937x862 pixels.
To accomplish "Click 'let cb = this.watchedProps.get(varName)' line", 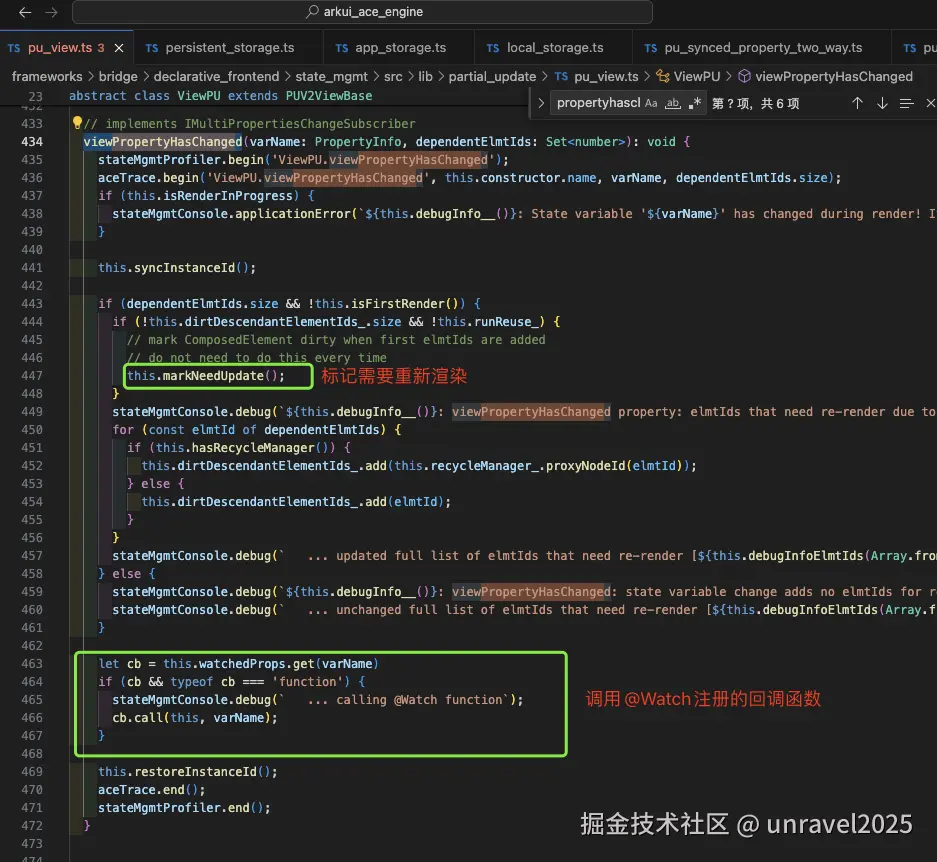I will click(238, 664).
